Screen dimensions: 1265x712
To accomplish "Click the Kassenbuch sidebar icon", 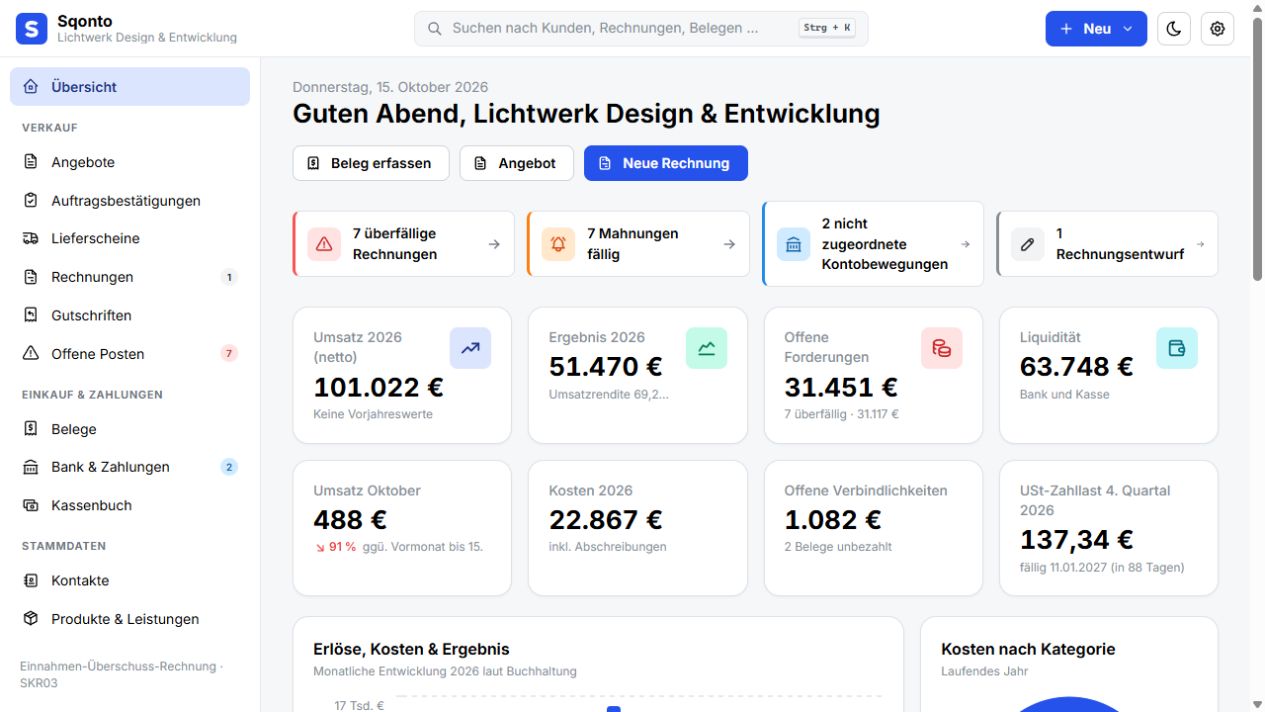I will (x=31, y=505).
